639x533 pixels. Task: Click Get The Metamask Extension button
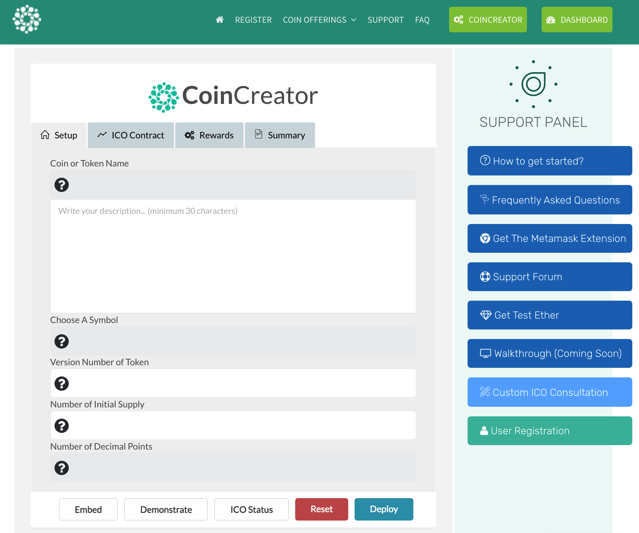[x=550, y=238]
